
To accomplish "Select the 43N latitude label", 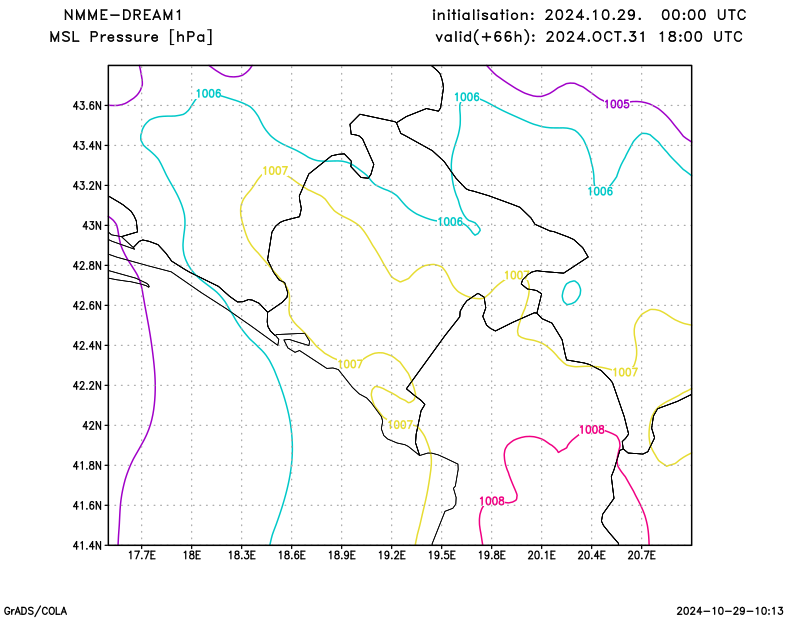I will point(92,226).
